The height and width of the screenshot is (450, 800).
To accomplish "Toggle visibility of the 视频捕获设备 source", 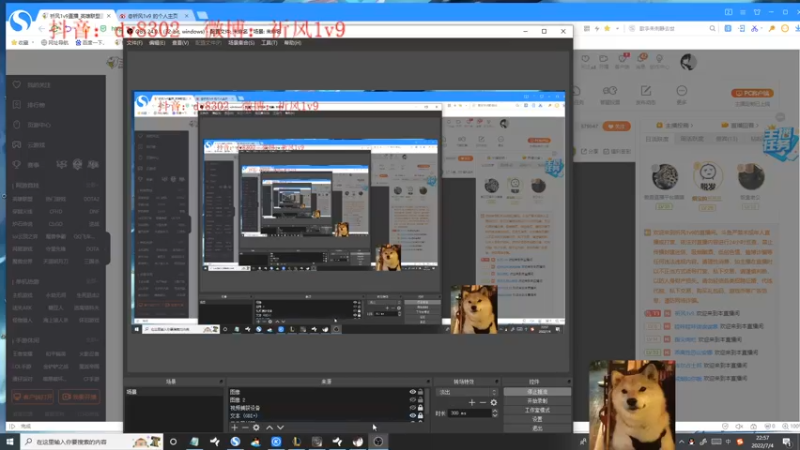I will [413, 408].
